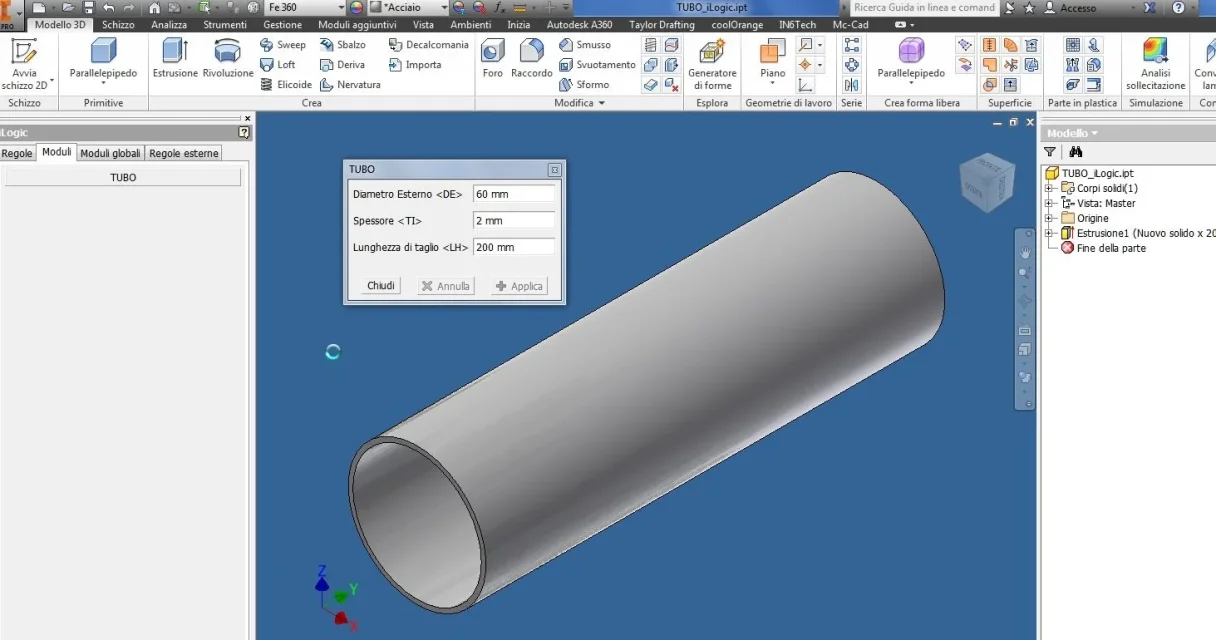Image resolution: width=1216 pixels, height=640 pixels.
Task: Click the binoculars find icon in Modello panel
Action: (1076, 152)
